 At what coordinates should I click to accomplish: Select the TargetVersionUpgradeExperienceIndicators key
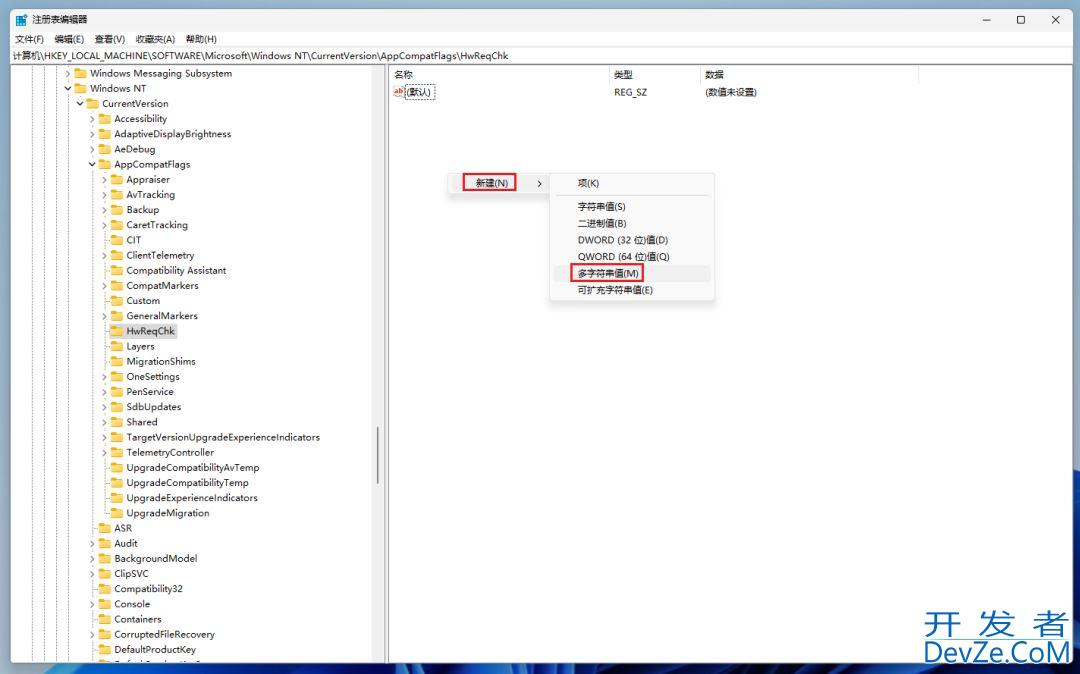coord(223,437)
